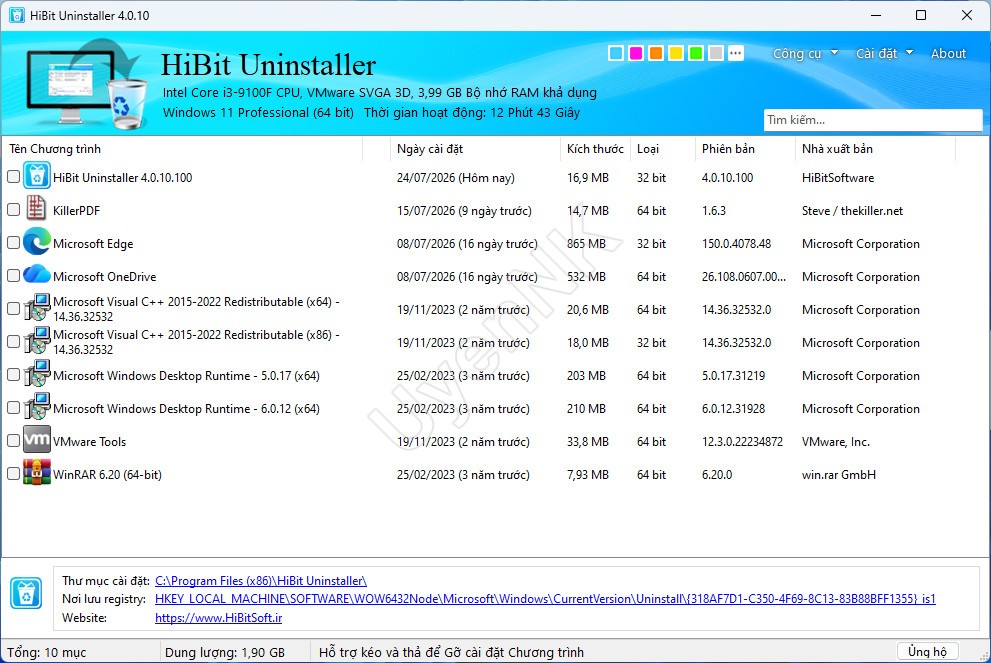Screen dimensions: 991x663
Task: Click Visual C++ Redistributable (x64) icon
Action: click(x=37, y=308)
